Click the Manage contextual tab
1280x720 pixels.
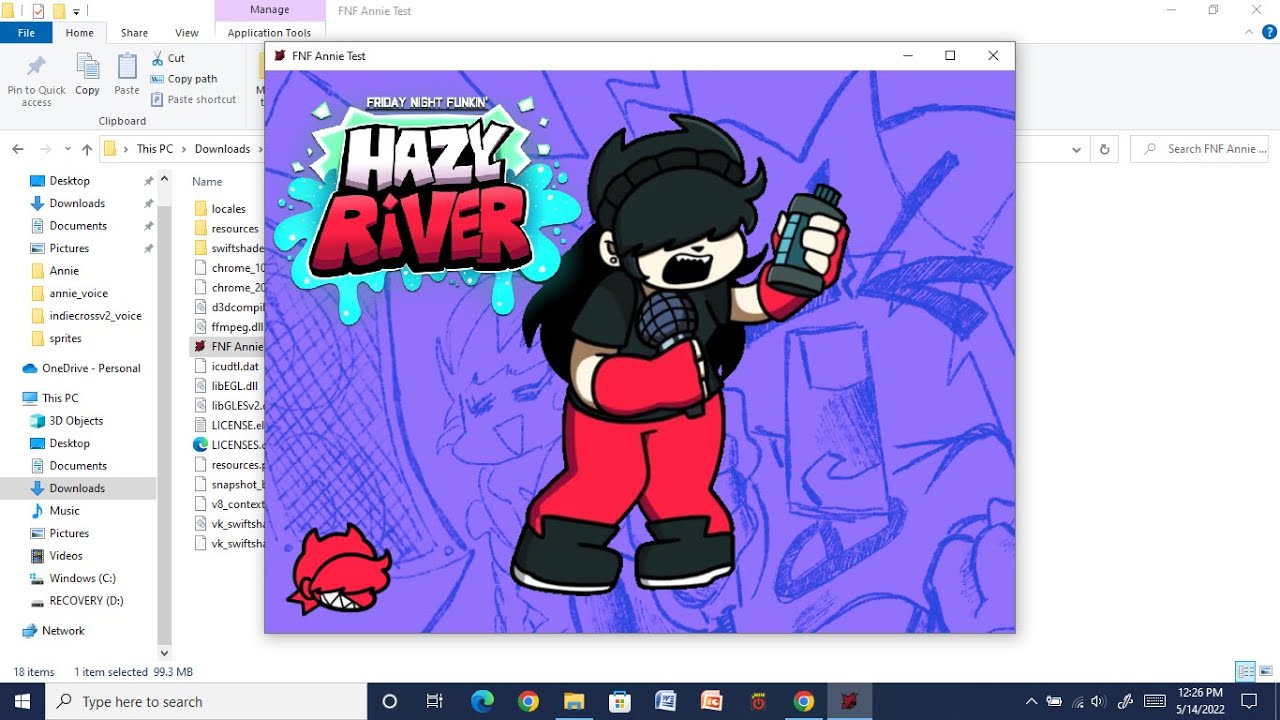click(x=269, y=10)
